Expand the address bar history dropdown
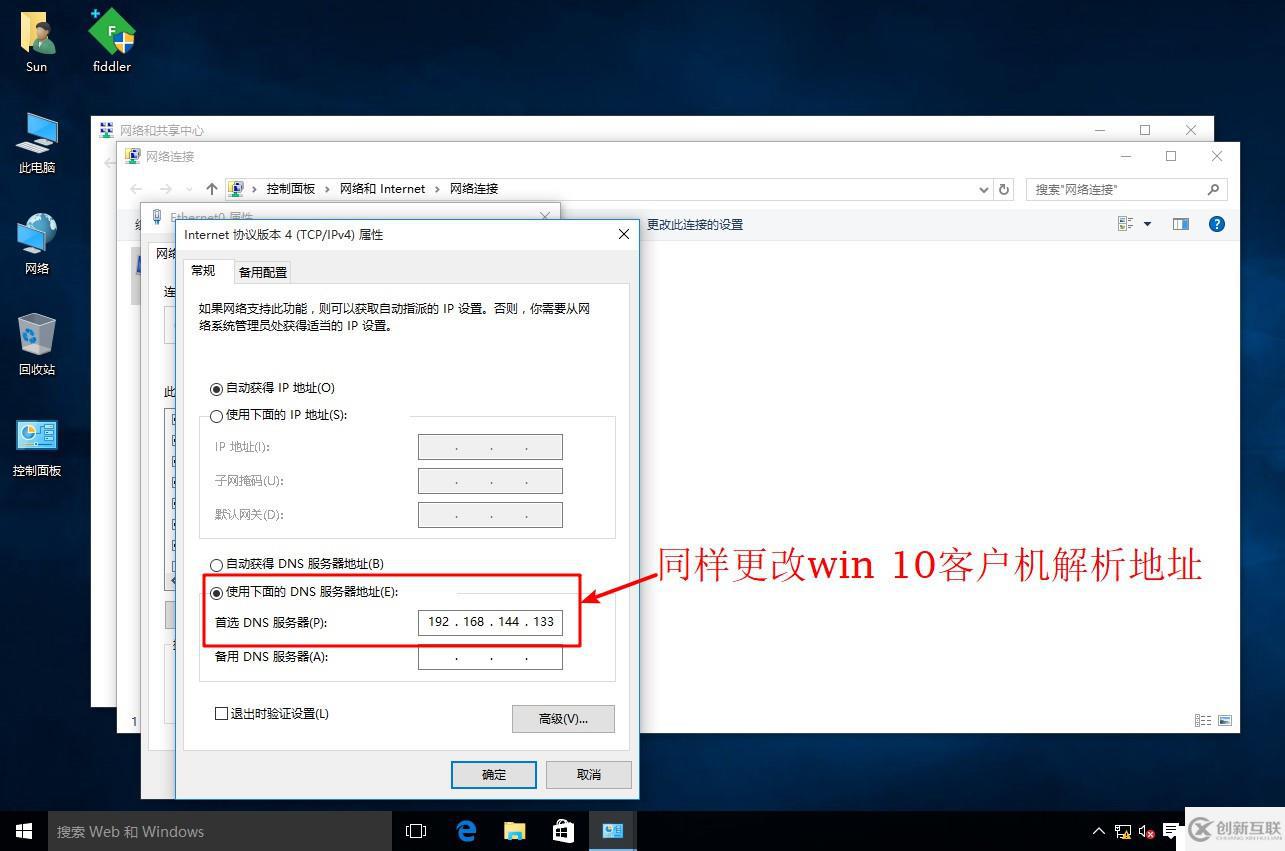The height and width of the screenshot is (851, 1285). pos(983,188)
